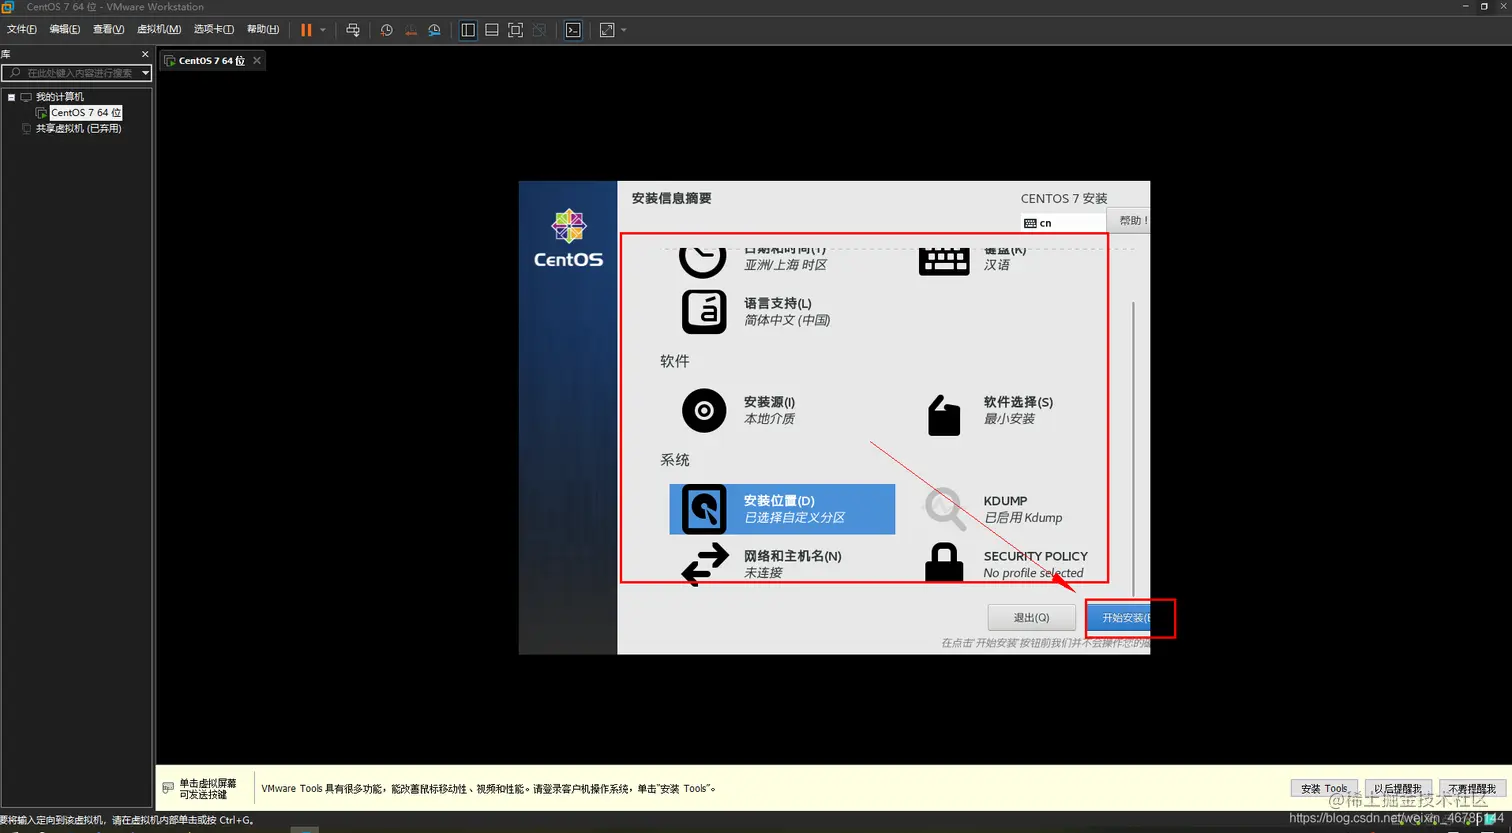Click the 不要提醒我 never remind button
Image resolution: width=1512 pixels, height=833 pixels.
1472,789
